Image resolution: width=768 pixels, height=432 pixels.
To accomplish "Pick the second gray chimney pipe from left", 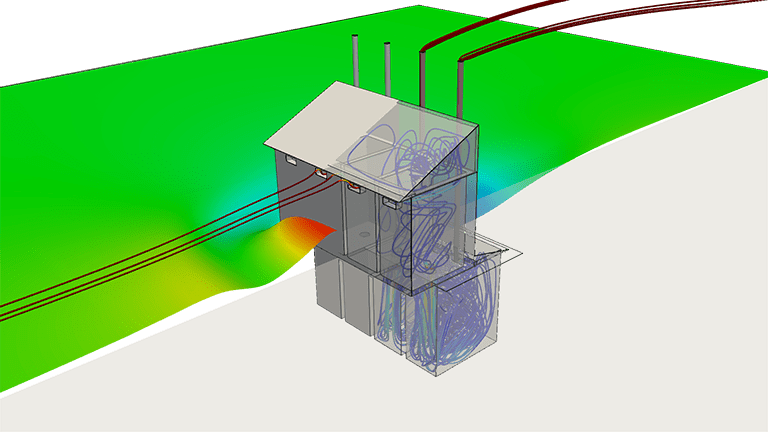I will click(x=387, y=69).
